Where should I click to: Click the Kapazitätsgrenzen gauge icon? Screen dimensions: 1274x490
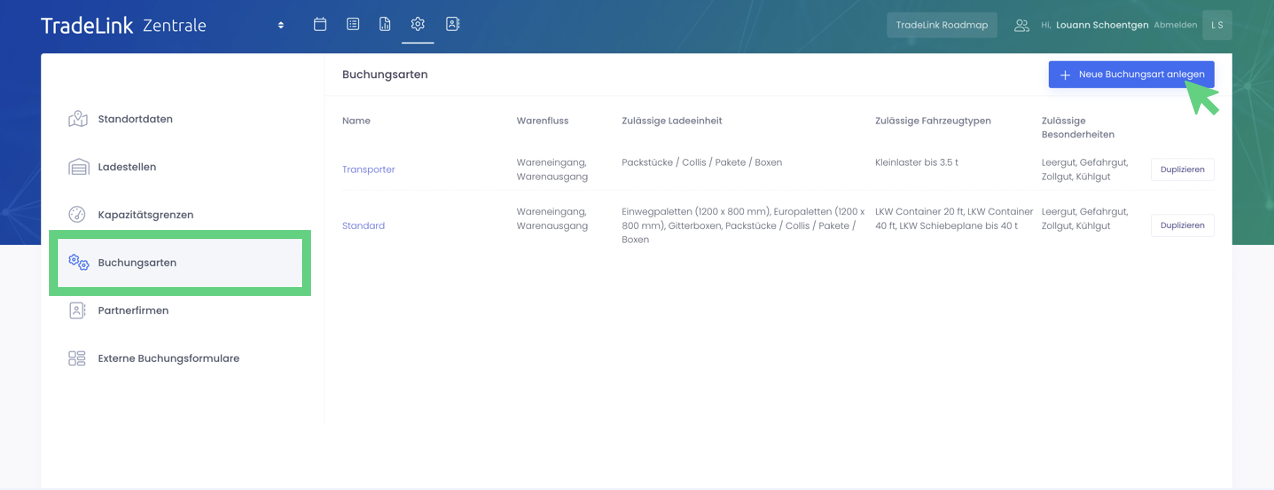(77, 215)
